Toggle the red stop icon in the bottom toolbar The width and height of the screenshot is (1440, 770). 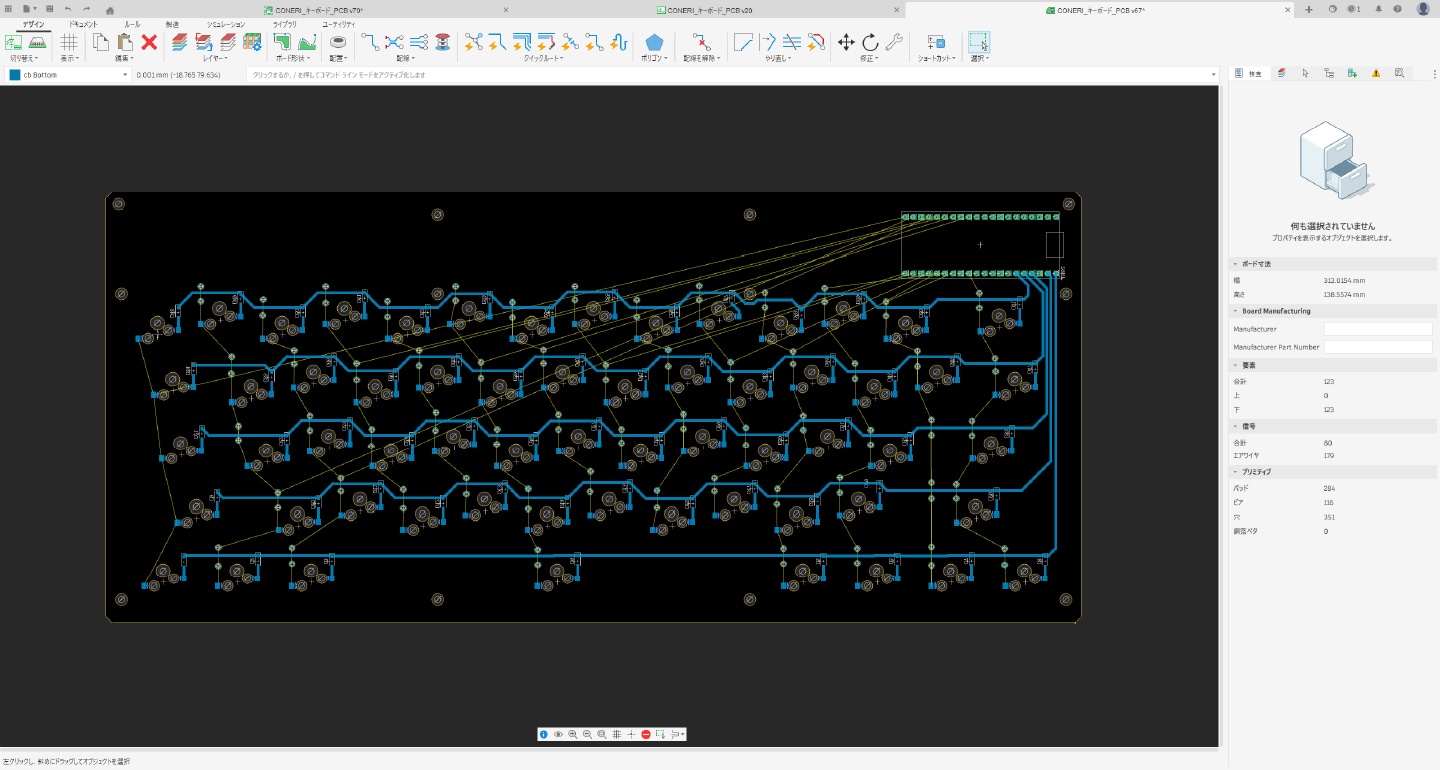pos(646,734)
